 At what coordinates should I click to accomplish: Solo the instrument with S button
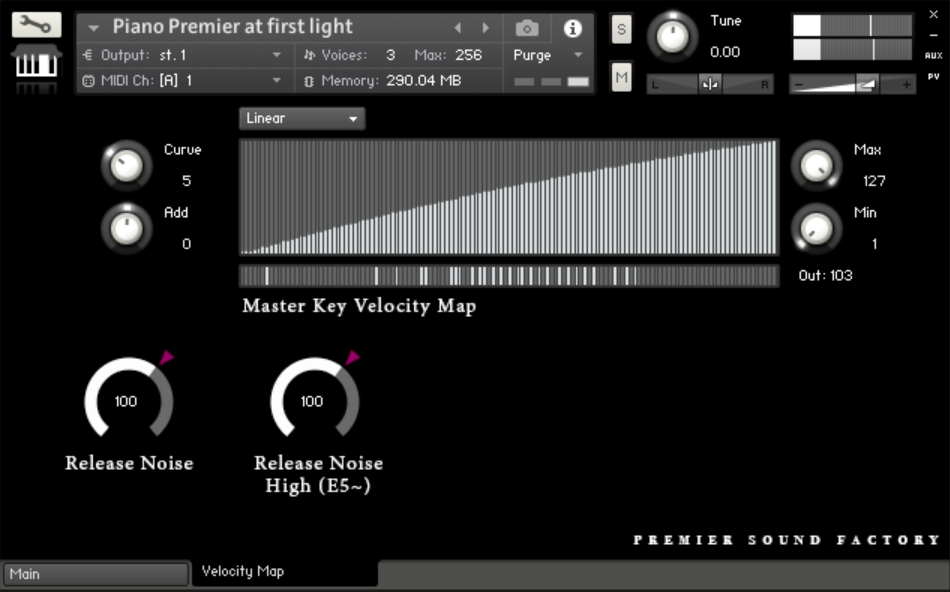[x=622, y=29]
